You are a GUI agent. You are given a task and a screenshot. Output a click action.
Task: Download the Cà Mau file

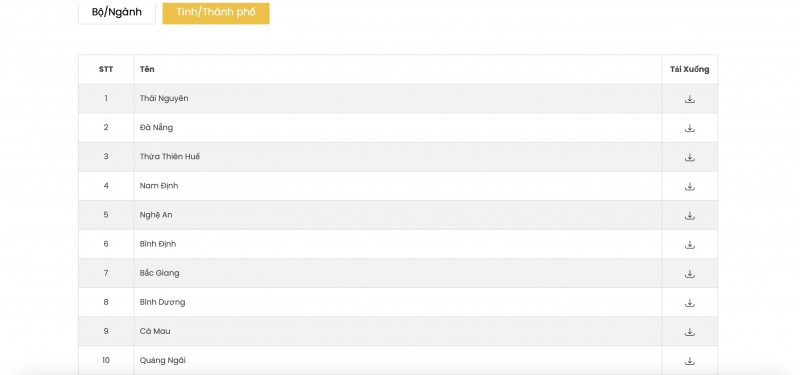pyautogui.click(x=689, y=332)
